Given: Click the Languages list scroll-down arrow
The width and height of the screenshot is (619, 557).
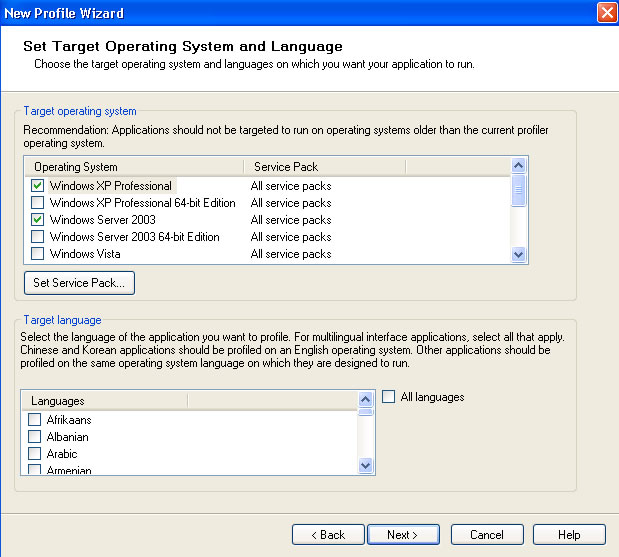Looking at the screenshot, I should coord(366,465).
